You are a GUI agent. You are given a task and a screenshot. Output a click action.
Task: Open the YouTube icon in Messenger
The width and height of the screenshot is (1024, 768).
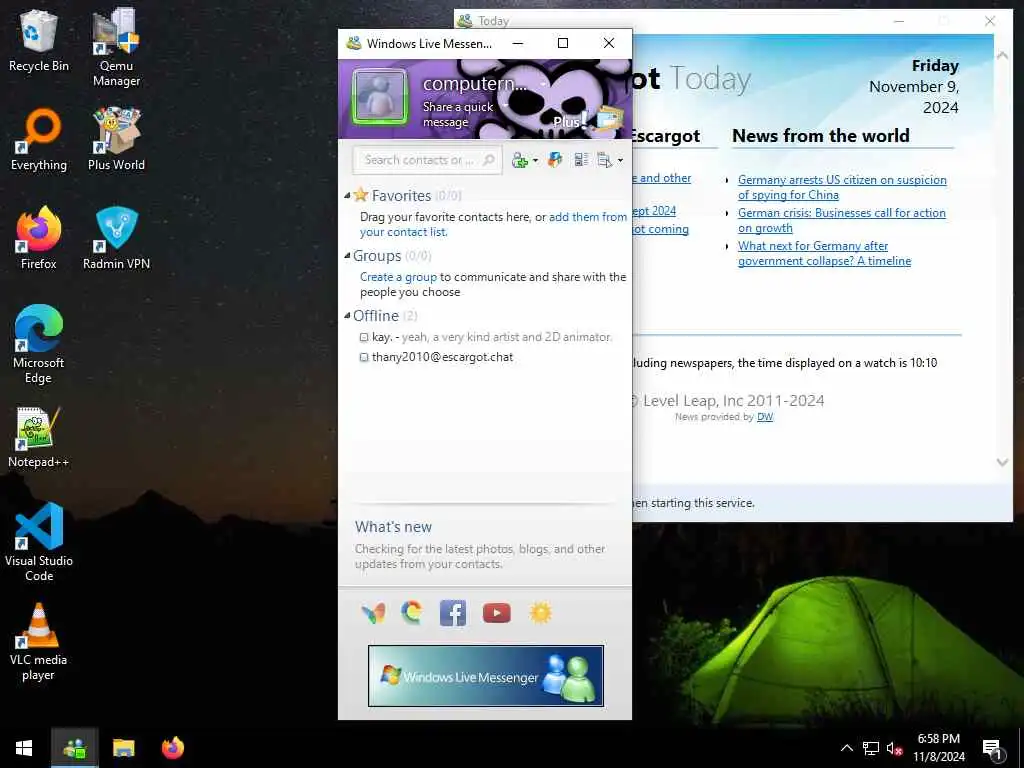(x=496, y=613)
